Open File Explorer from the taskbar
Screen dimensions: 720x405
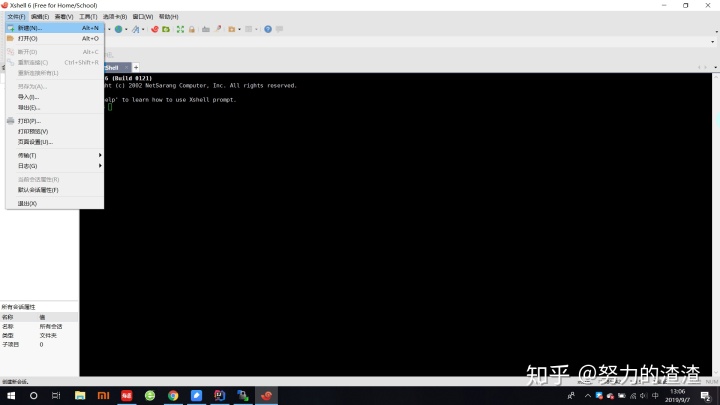pyautogui.click(x=80, y=395)
